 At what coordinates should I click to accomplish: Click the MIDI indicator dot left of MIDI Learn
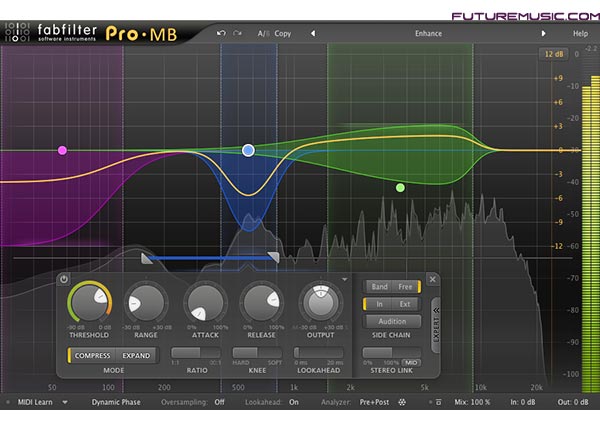8,402
